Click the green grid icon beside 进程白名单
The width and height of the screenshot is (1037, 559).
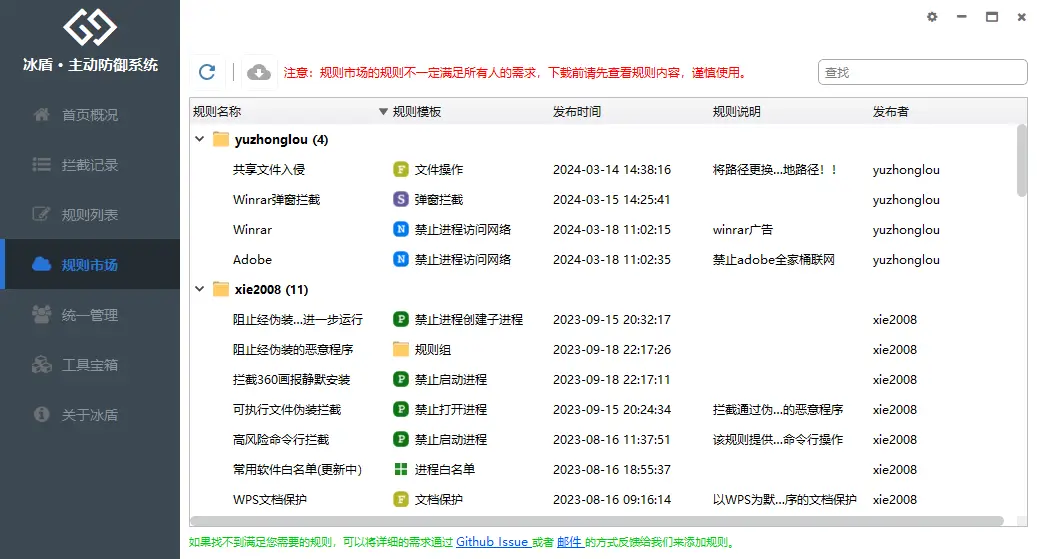401,470
